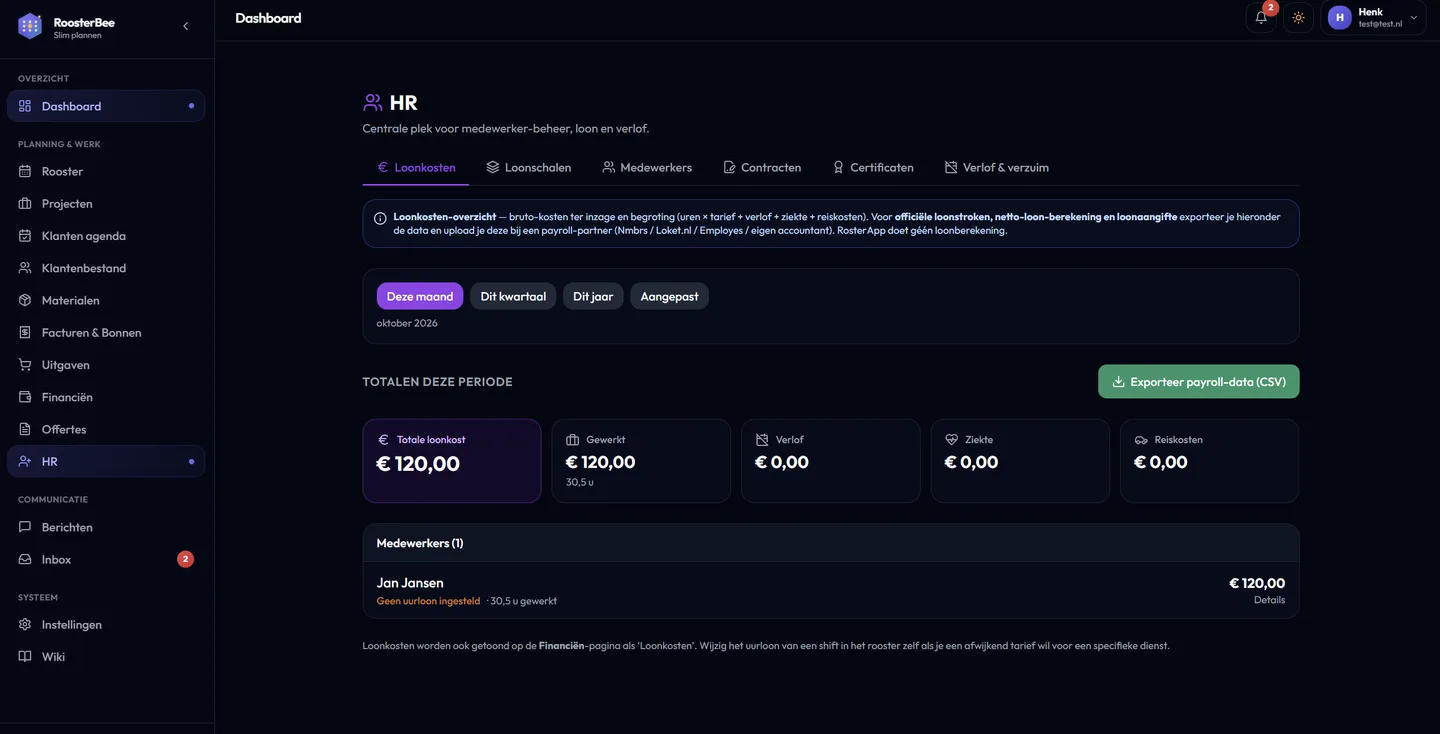Image resolution: width=1440 pixels, height=734 pixels.
Task: Choose the Dit jaar period
Action: tap(593, 296)
